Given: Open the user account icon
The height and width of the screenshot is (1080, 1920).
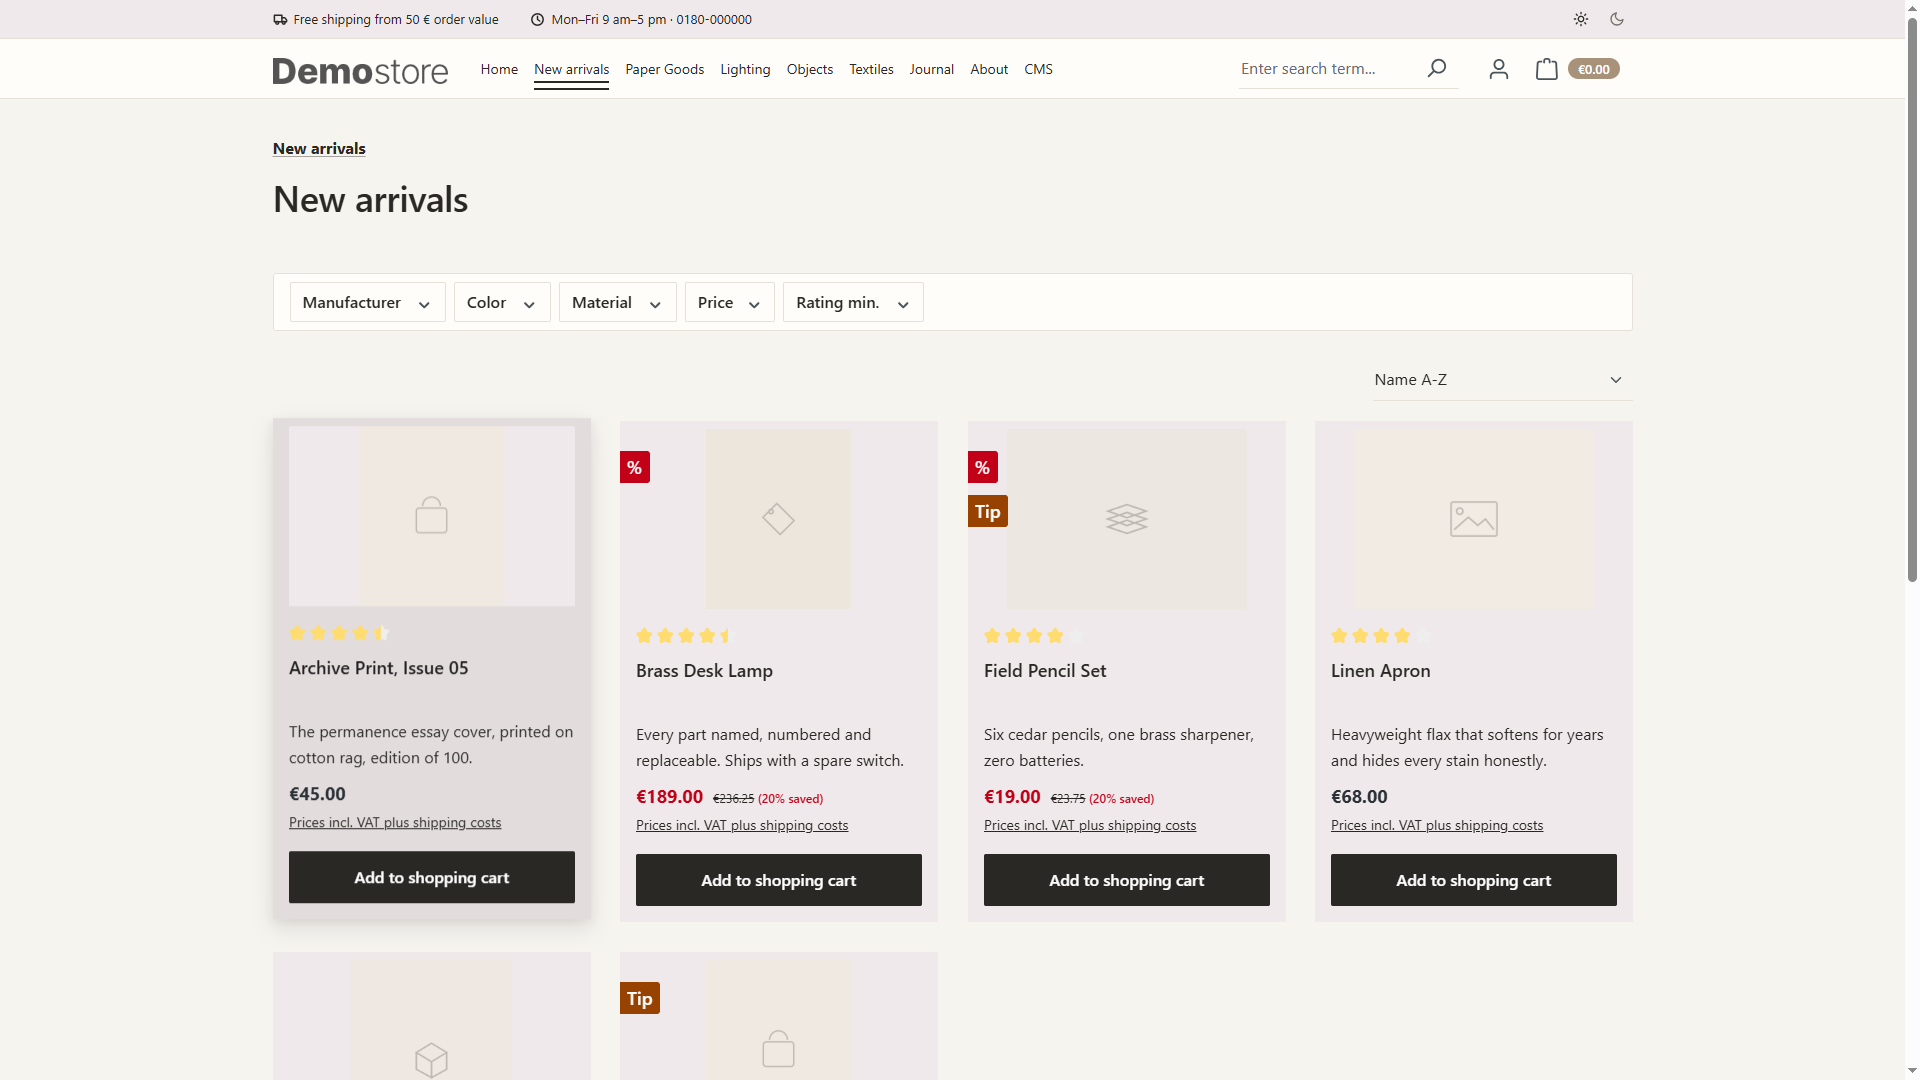Looking at the screenshot, I should (x=1498, y=69).
